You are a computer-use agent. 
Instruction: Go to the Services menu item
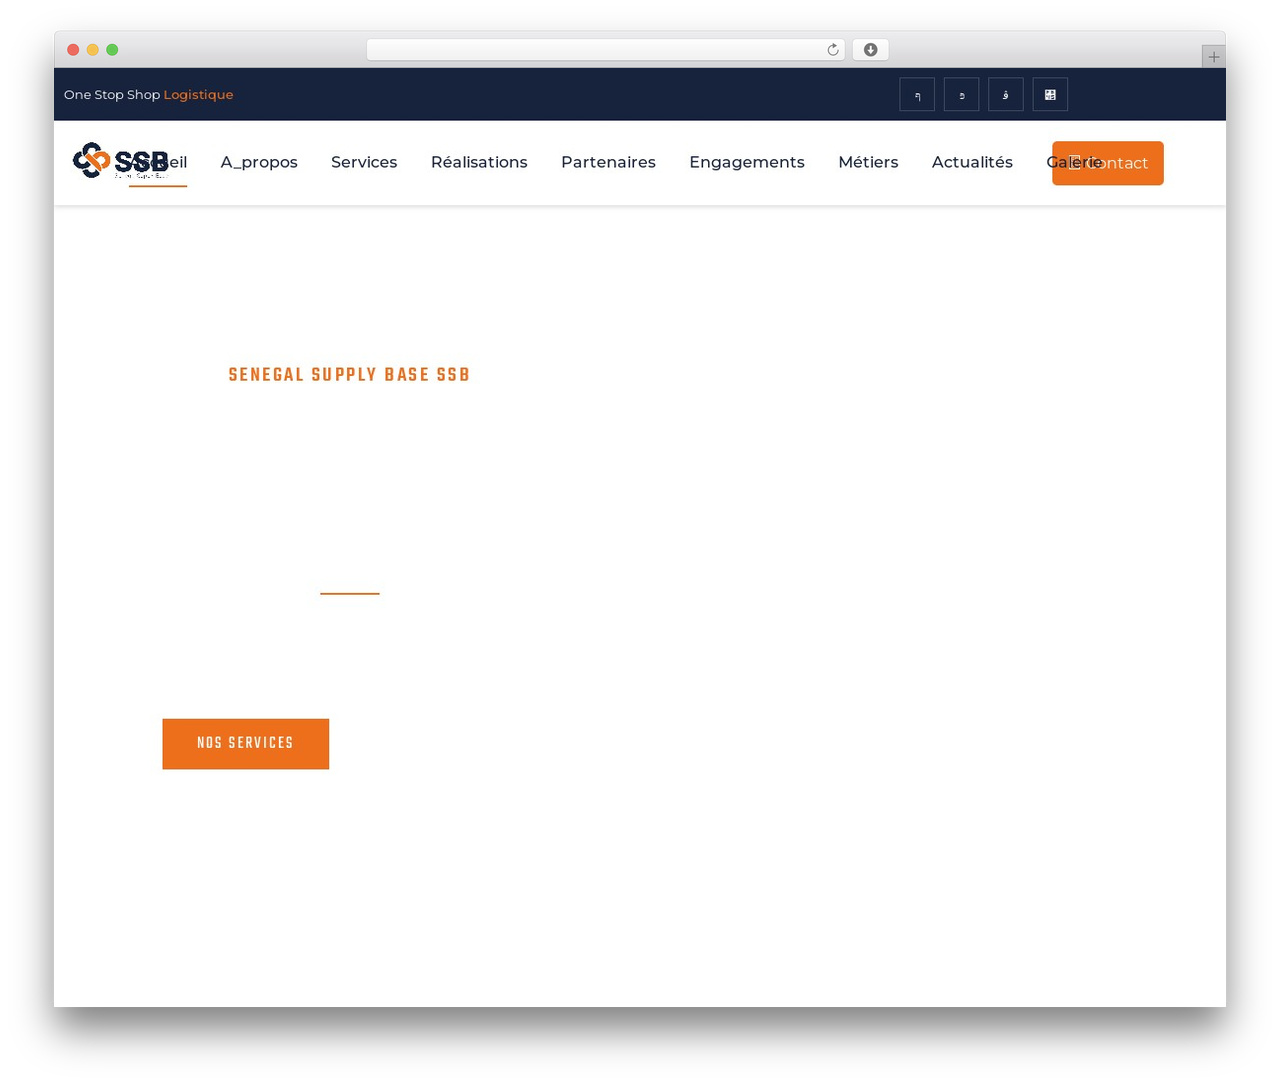click(x=364, y=162)
